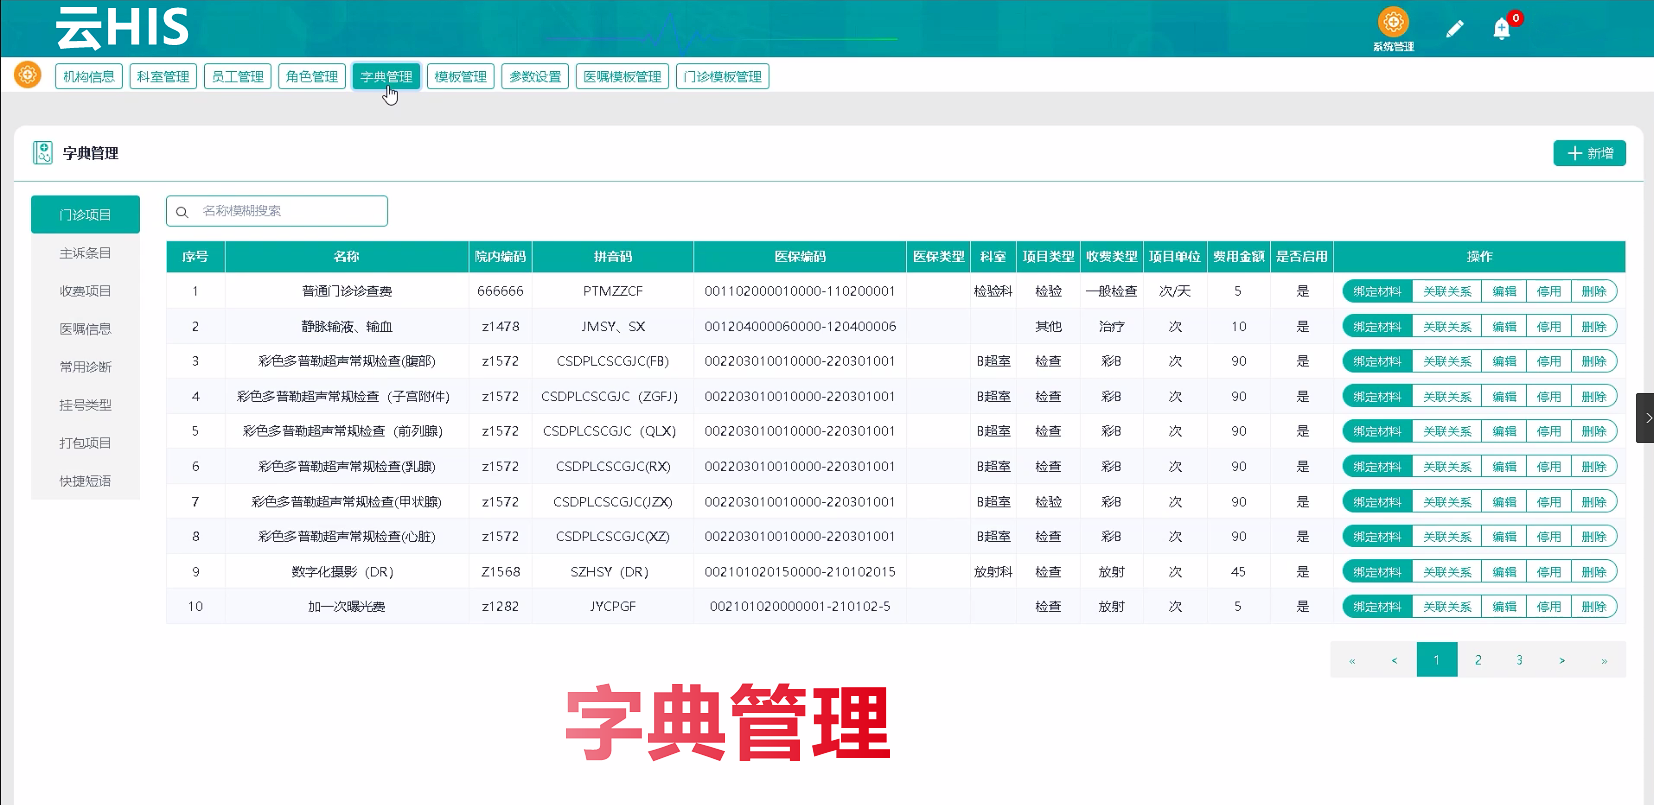Open the 科室管理 tab

pyautogui.click(x=163, y=77)
